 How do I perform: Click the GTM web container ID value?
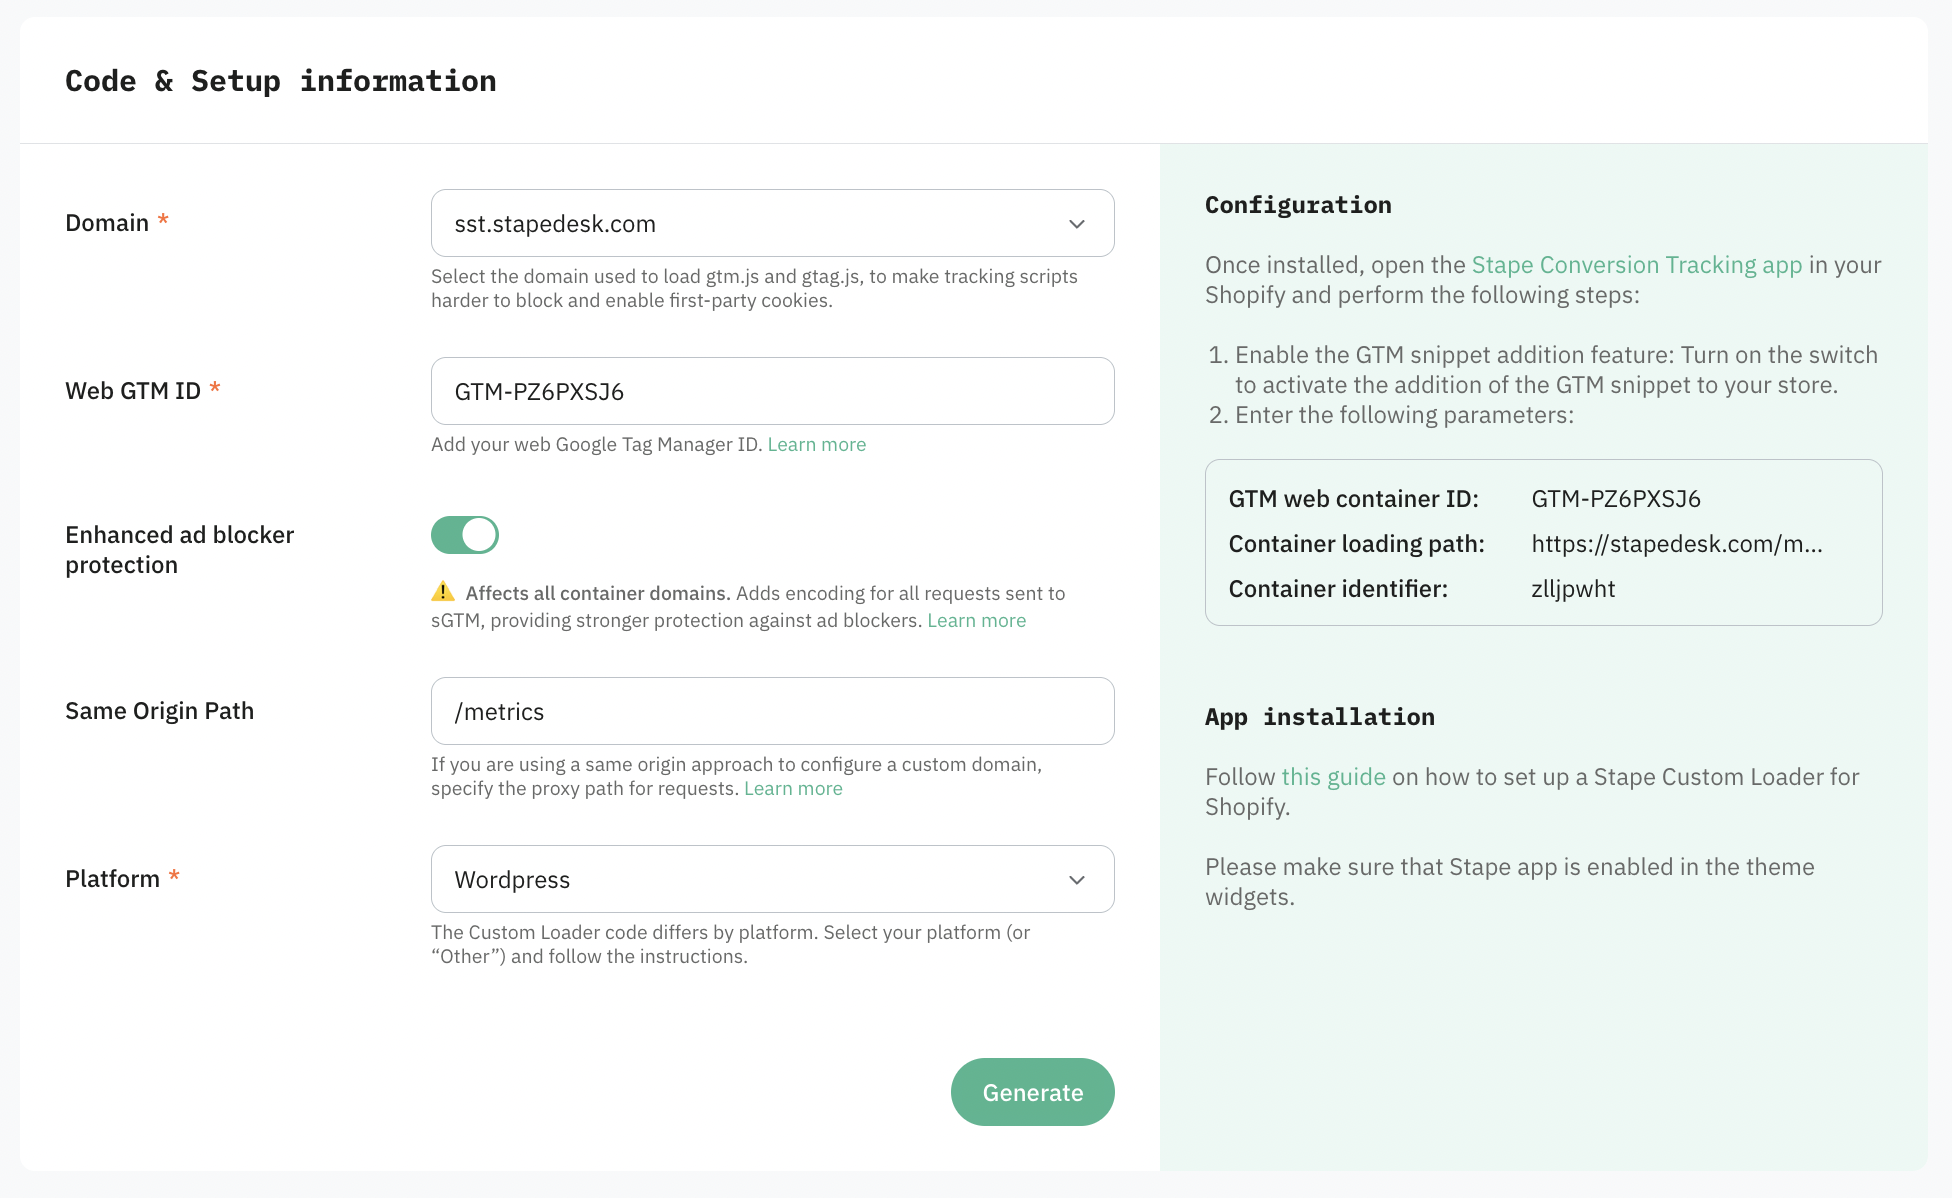point(1615,499)
